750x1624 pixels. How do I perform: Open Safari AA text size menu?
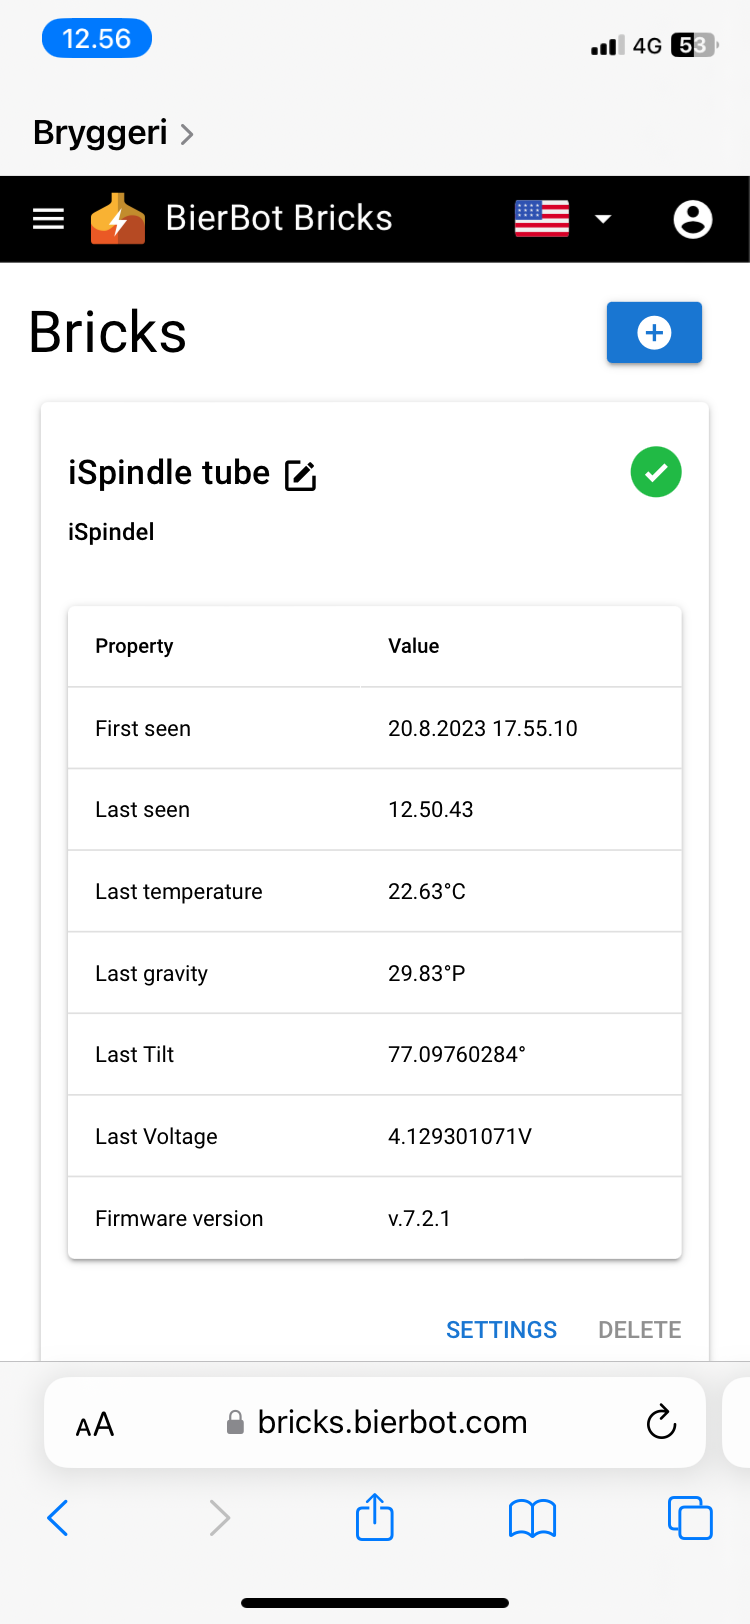[95, 1424]
